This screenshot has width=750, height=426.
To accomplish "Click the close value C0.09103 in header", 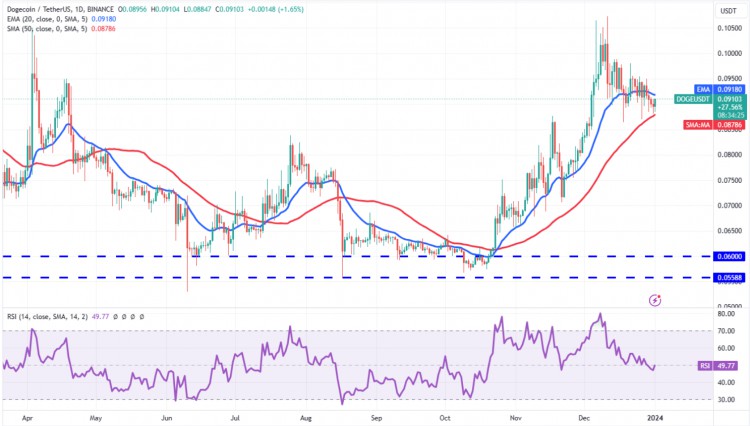I will coord(230,9).
